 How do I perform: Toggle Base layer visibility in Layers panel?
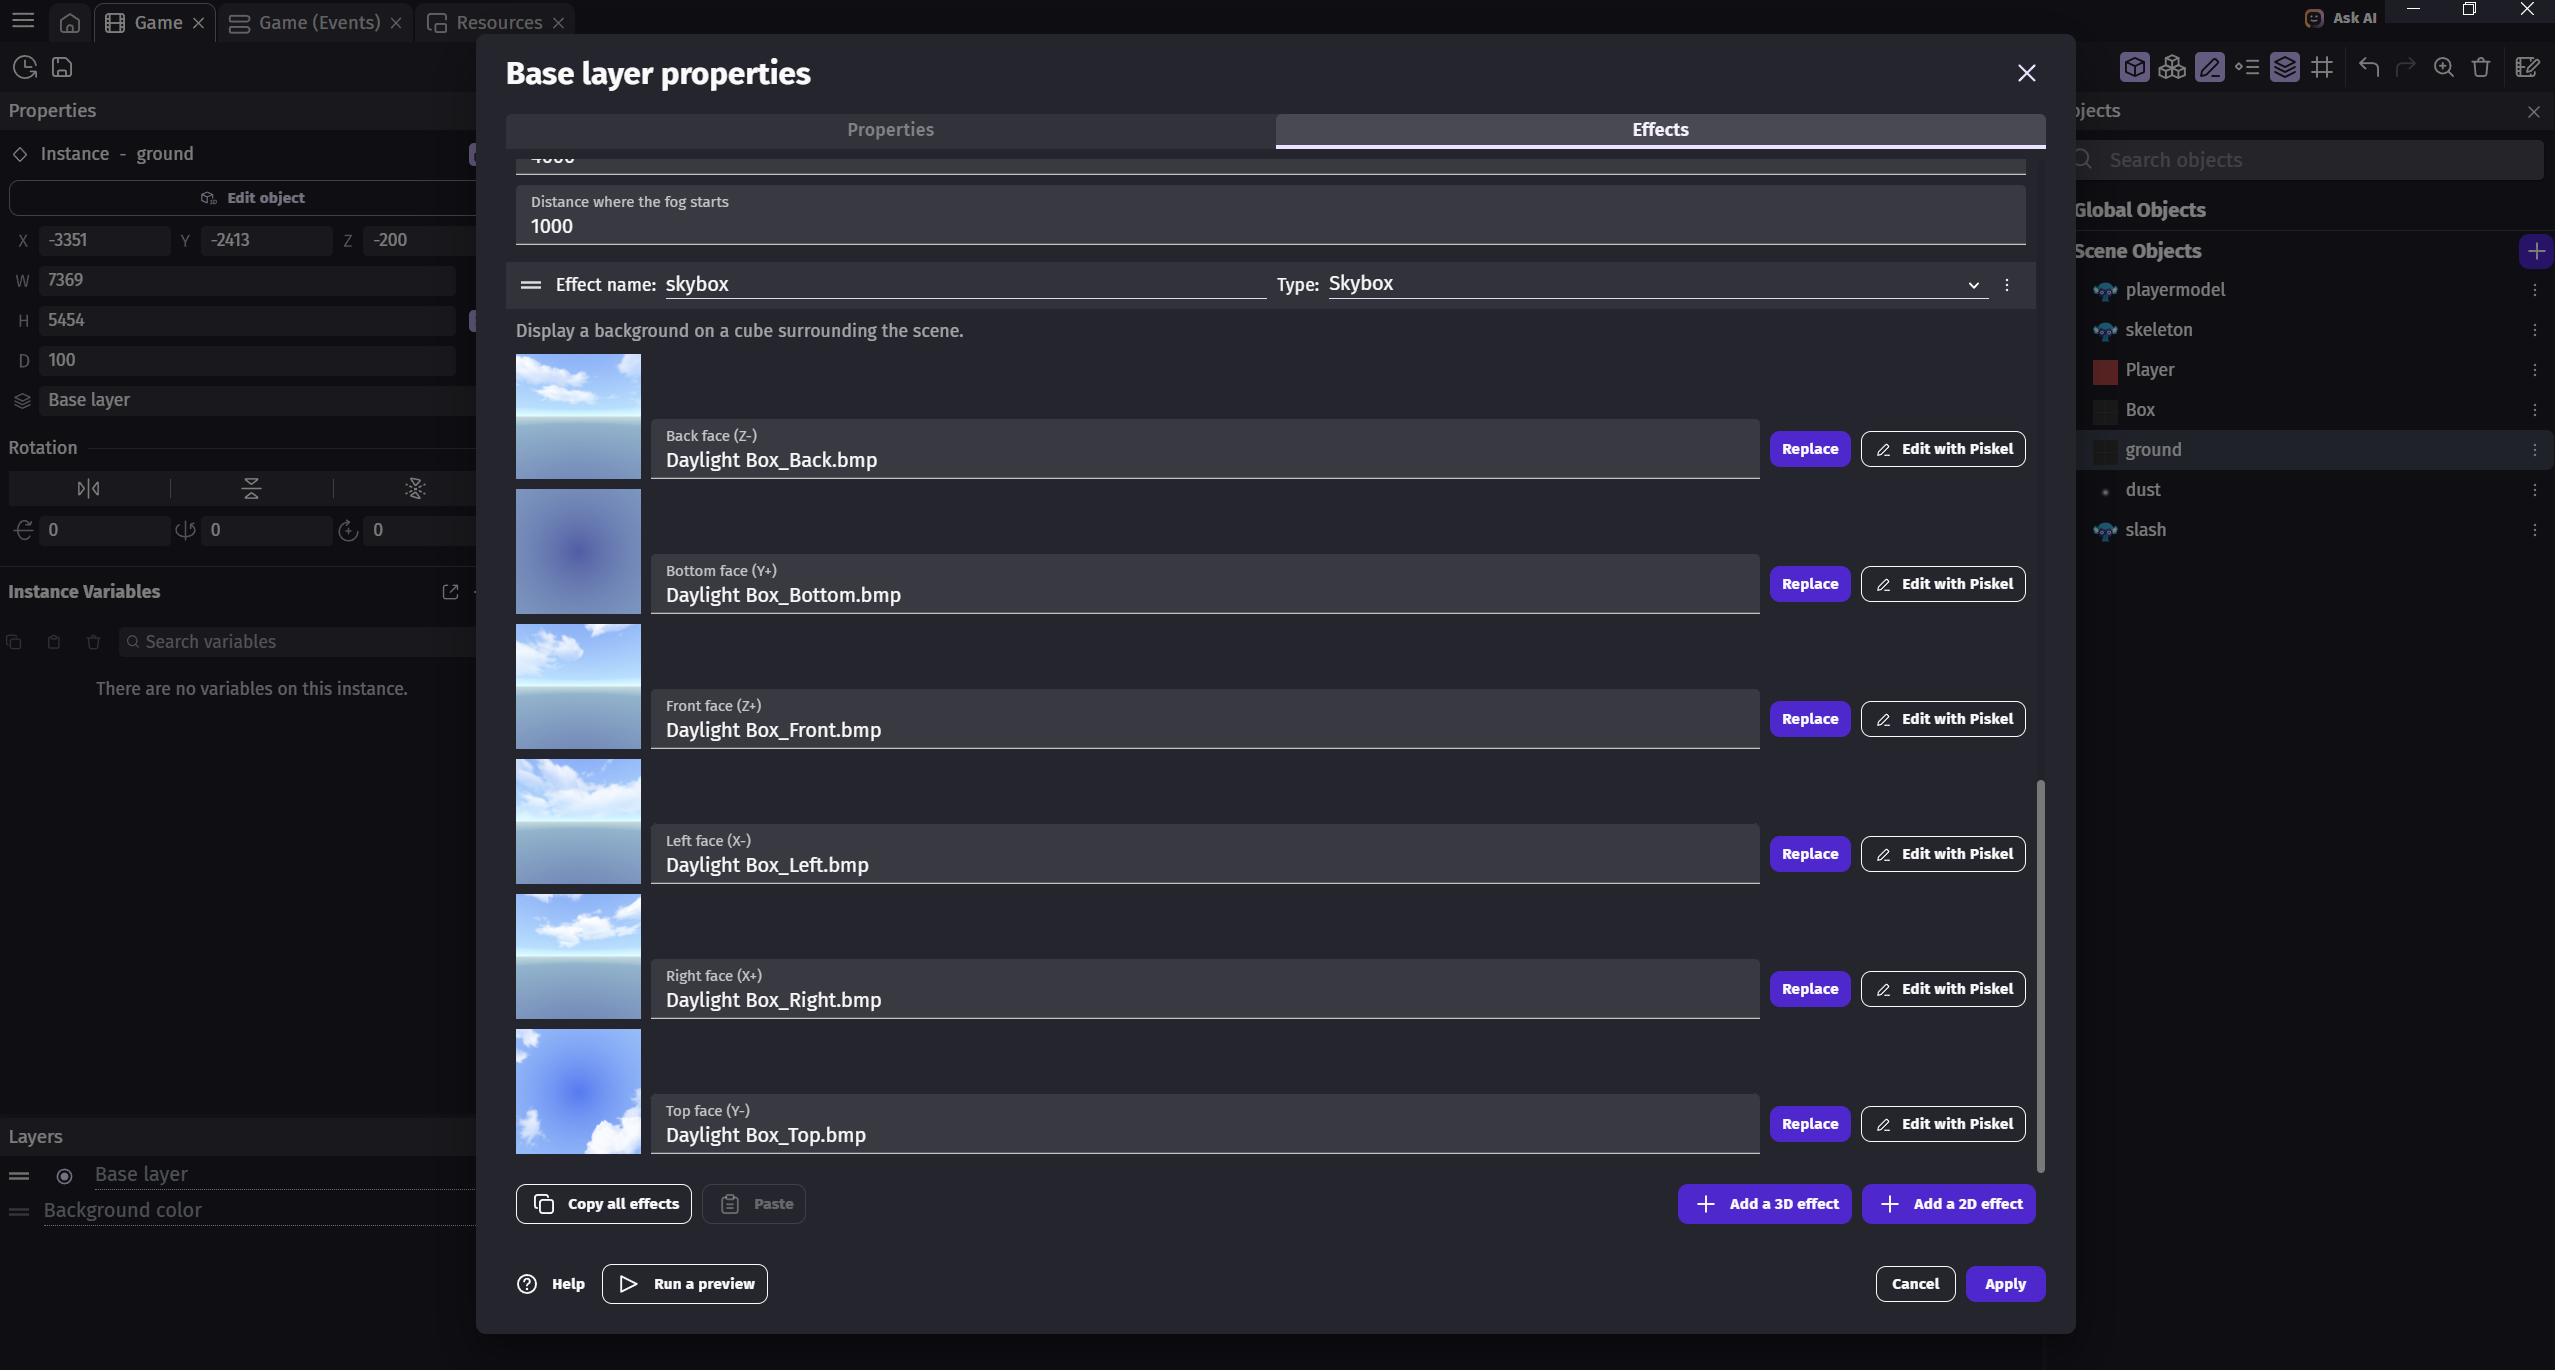[65, 1173]
